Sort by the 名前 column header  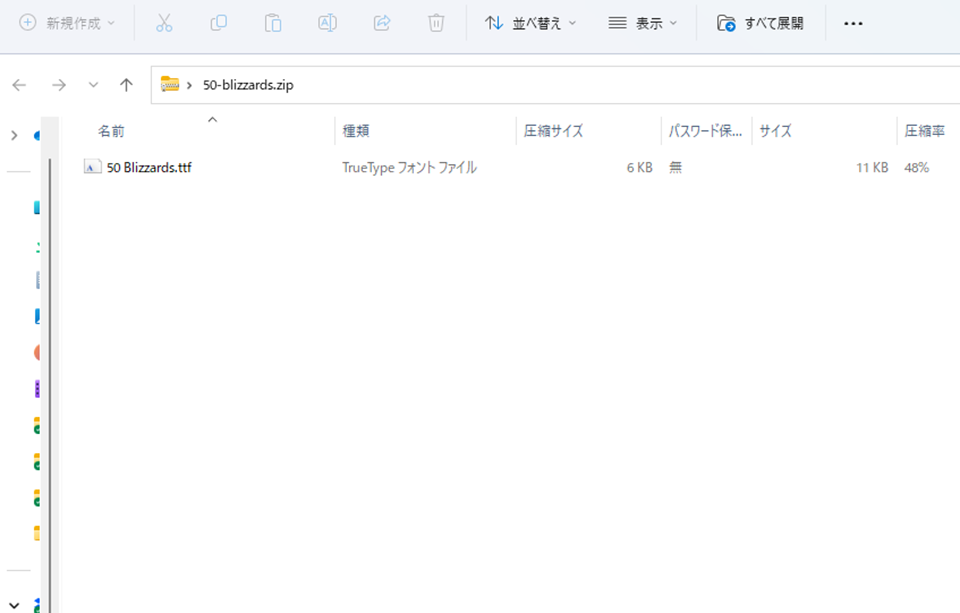click(111, 131)
